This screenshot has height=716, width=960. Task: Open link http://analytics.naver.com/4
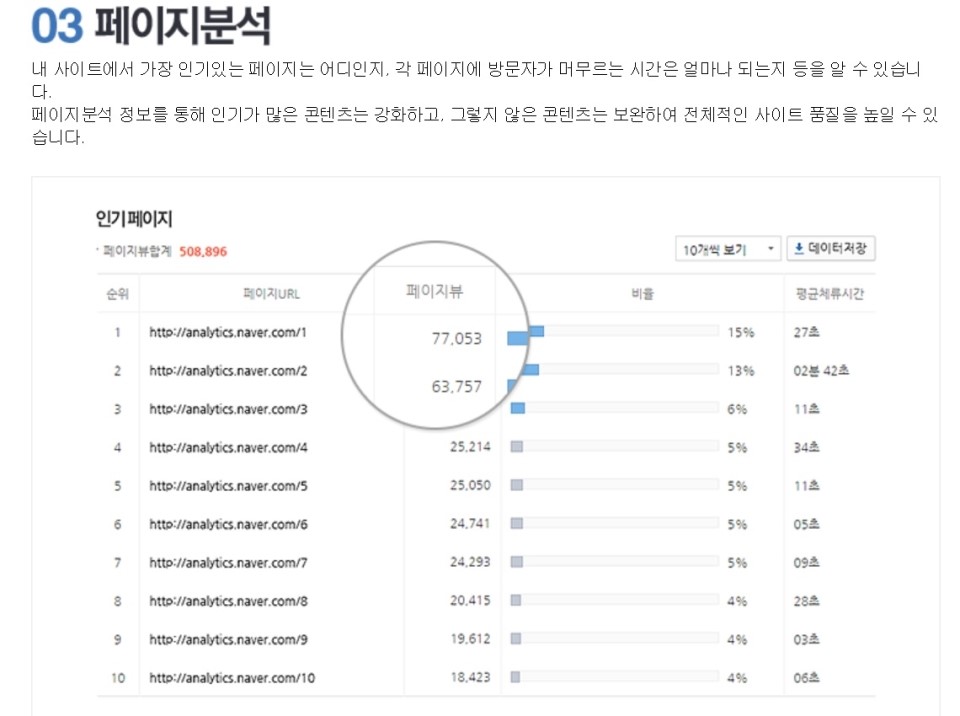click(x=228, y=448)
